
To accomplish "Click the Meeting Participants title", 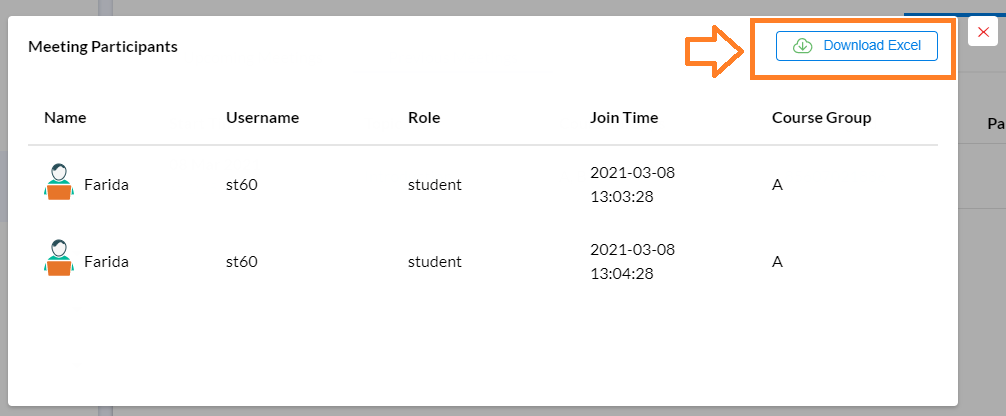I will tap(103, 46).
